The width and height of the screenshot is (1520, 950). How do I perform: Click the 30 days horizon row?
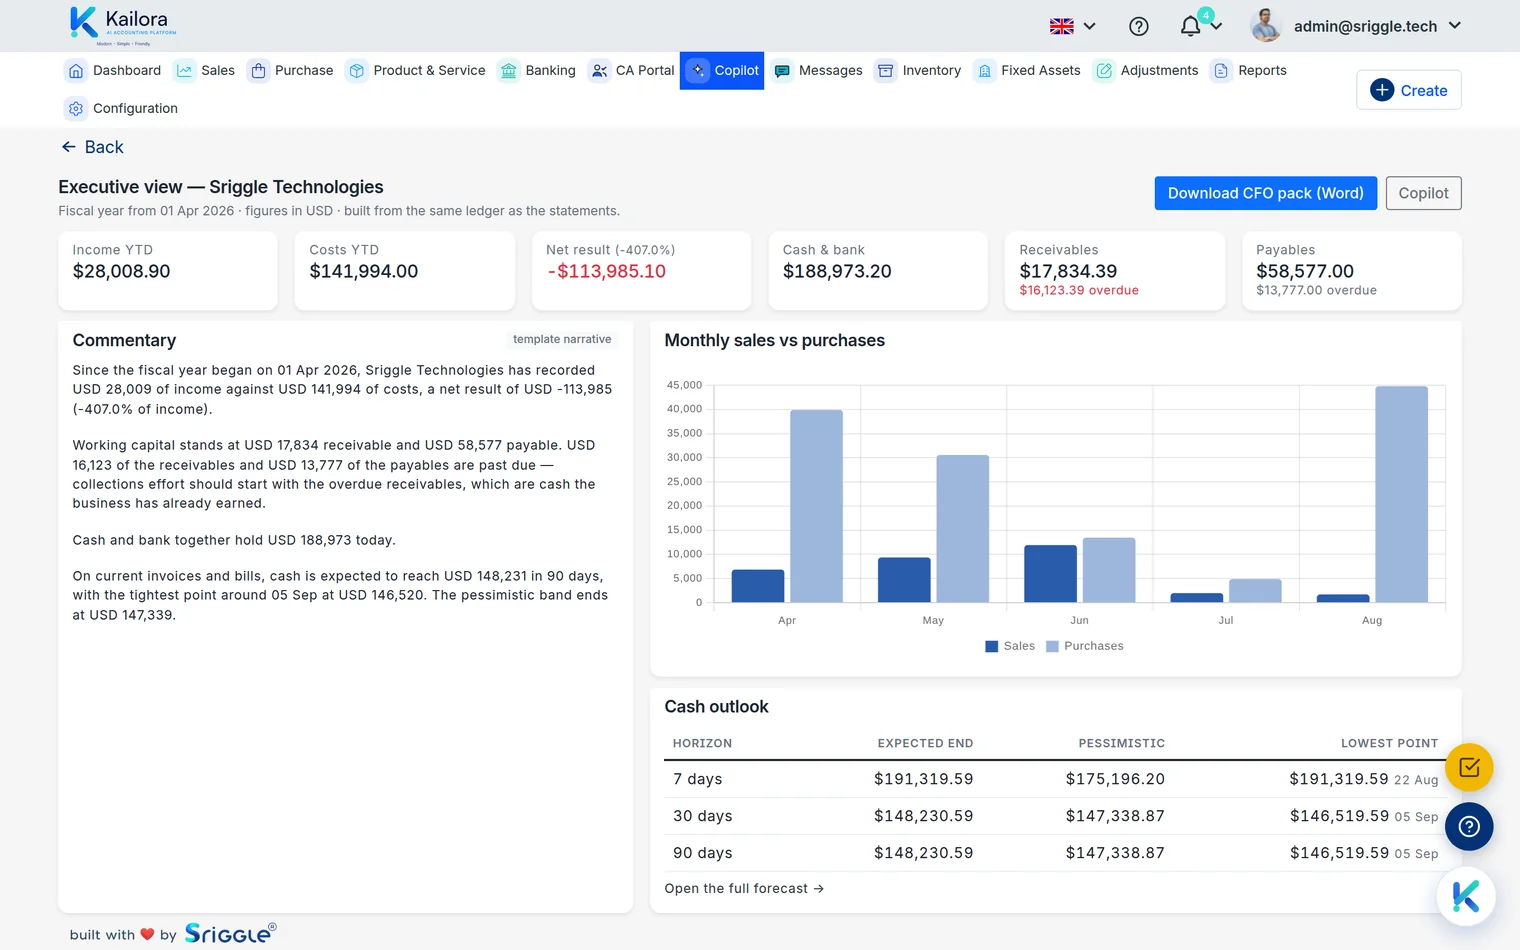1055,816
